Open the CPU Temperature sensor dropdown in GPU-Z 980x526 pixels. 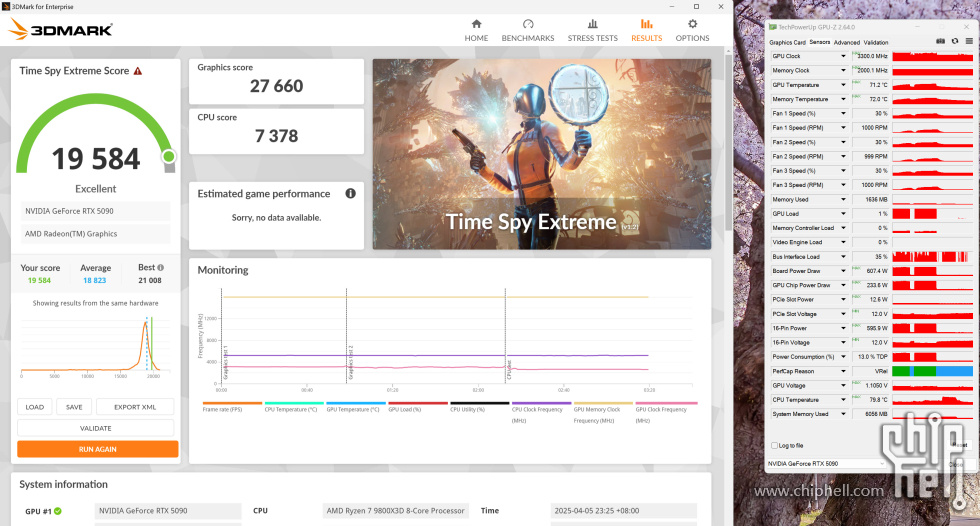(x=843, y=400)
